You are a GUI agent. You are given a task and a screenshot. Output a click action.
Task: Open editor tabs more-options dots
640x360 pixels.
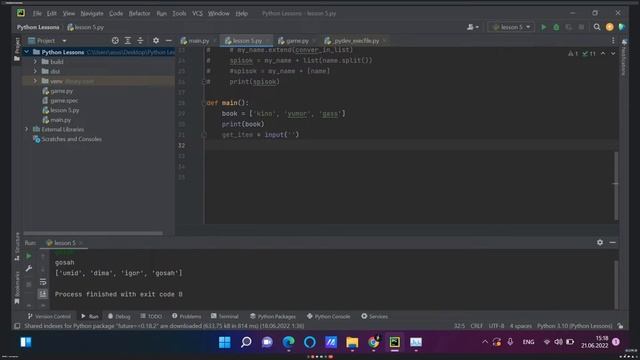click(613, 40)
